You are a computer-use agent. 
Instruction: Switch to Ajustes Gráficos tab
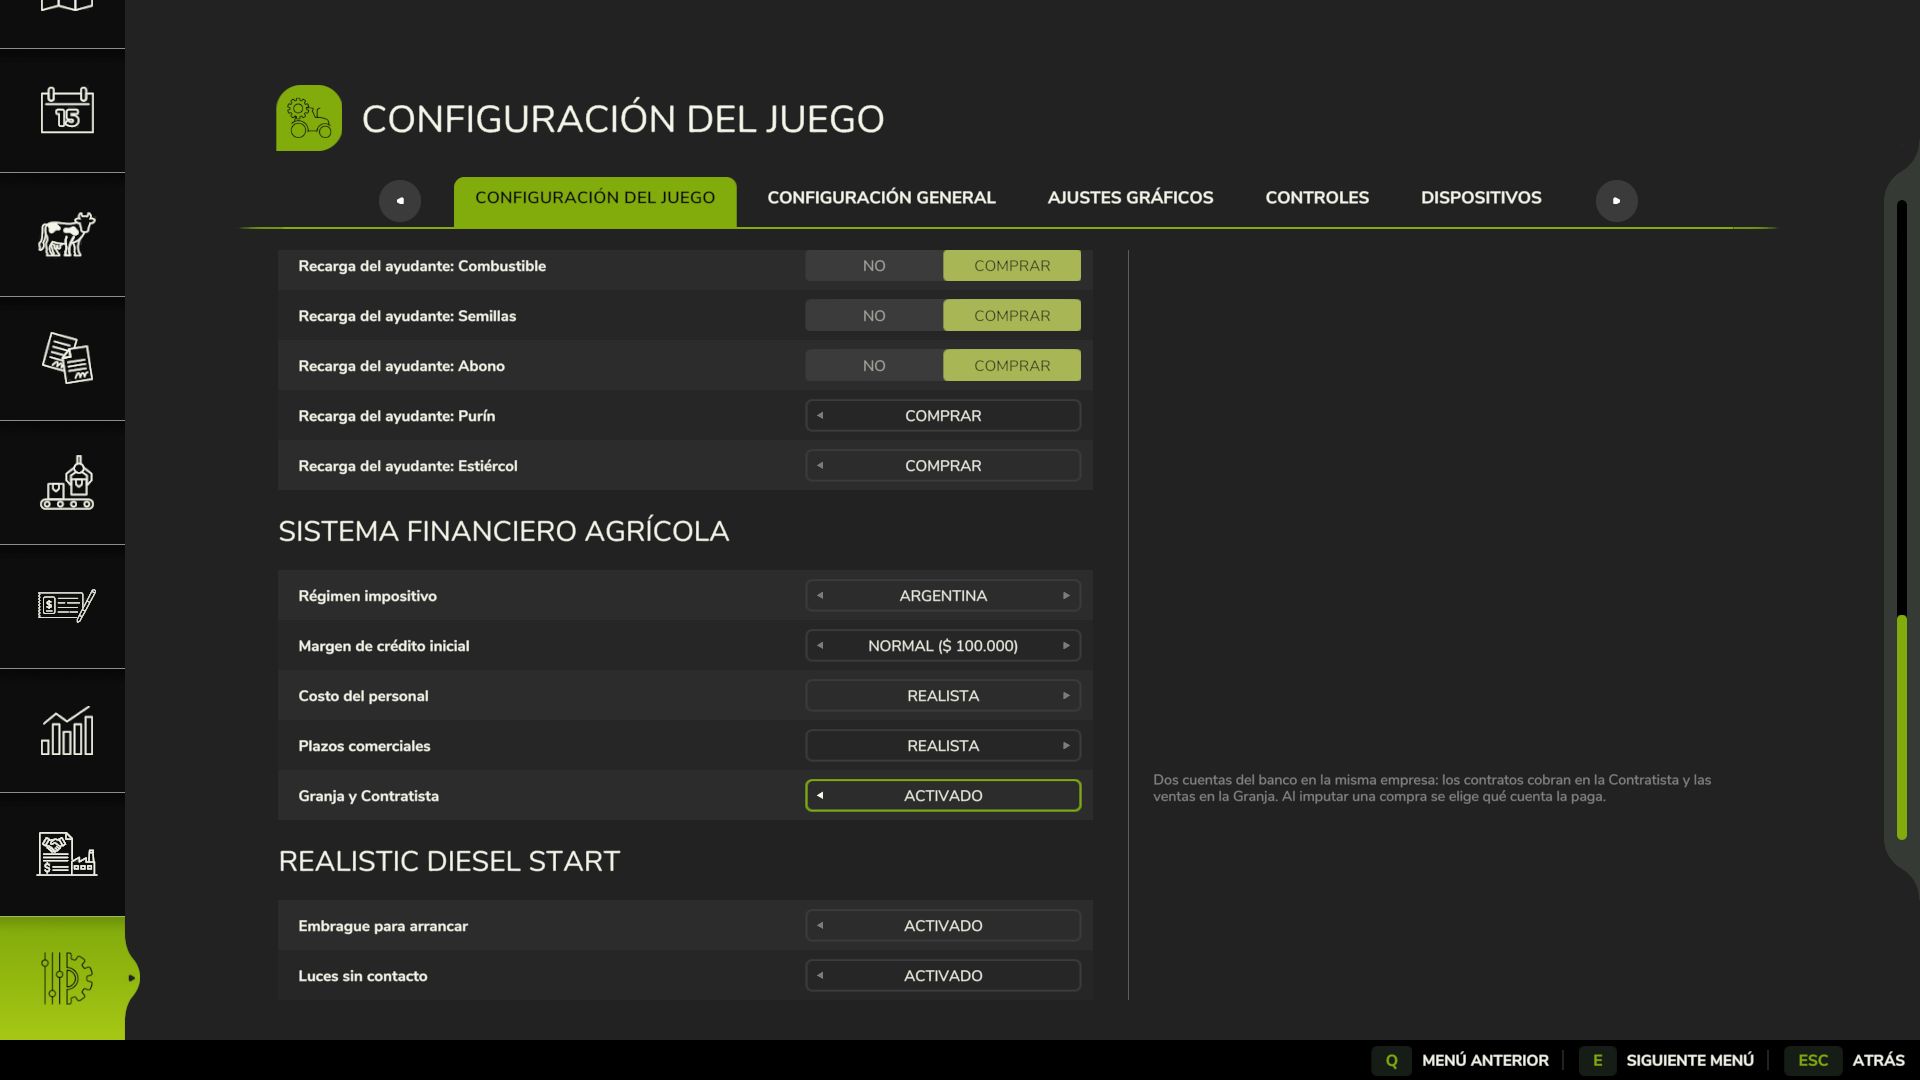(x=1130, y=198)
